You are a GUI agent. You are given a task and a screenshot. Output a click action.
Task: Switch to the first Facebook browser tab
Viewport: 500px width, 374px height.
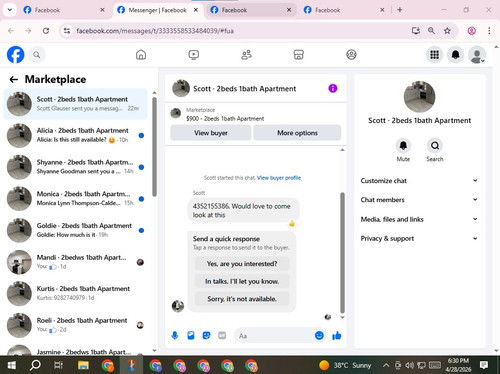pyautogui.click(x=63, y=10)
